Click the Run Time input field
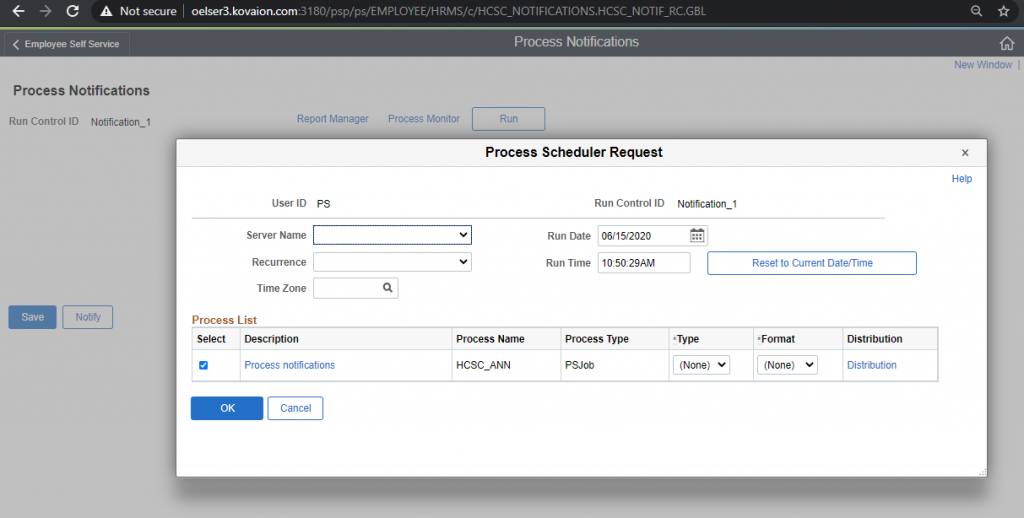Image resolution: width=1024 pixels, height=518 pixels. [x=644, y=263]
